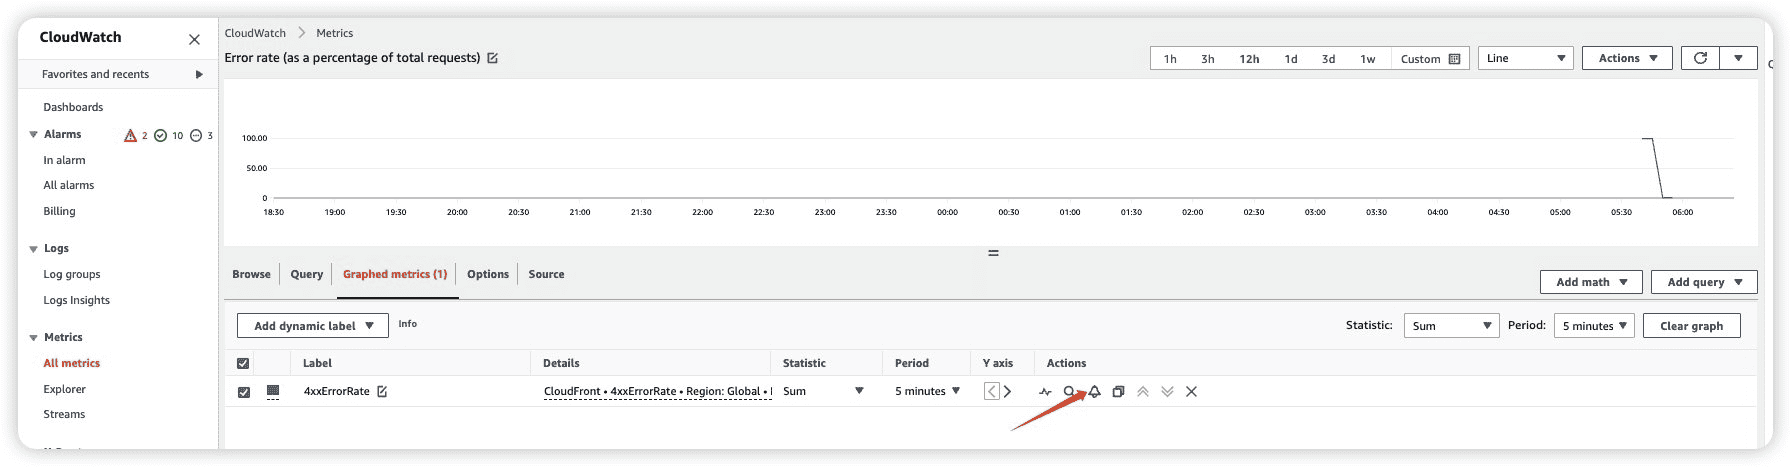Click the graph panel resize handle
This screenshot has height=467, width=1791.
993,253
